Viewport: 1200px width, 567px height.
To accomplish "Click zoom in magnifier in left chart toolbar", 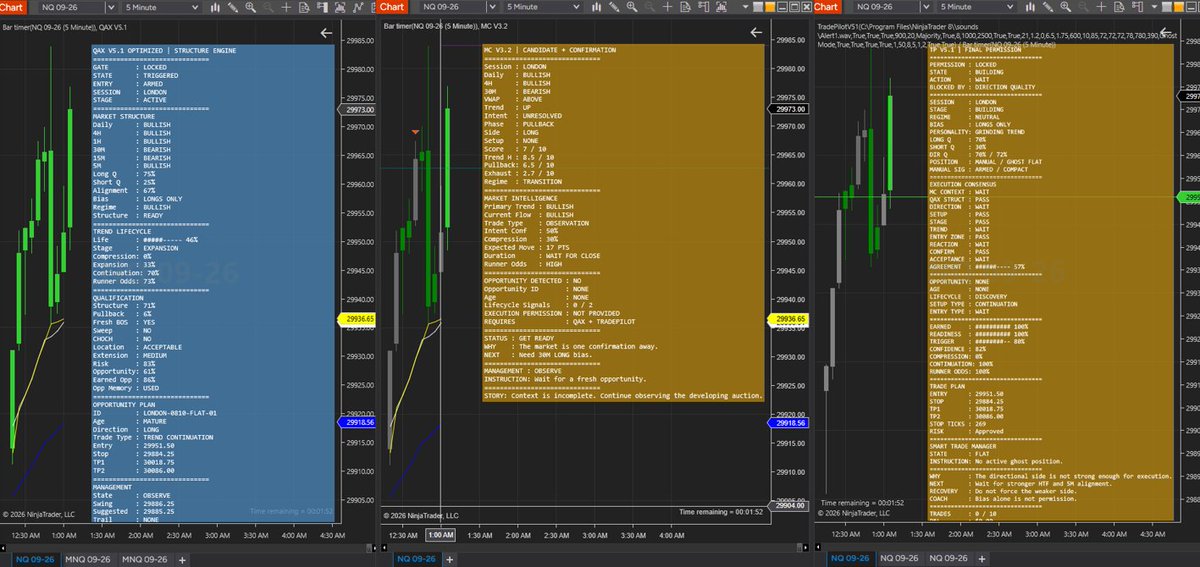I will pyautogui.click(x=250, y=7).
